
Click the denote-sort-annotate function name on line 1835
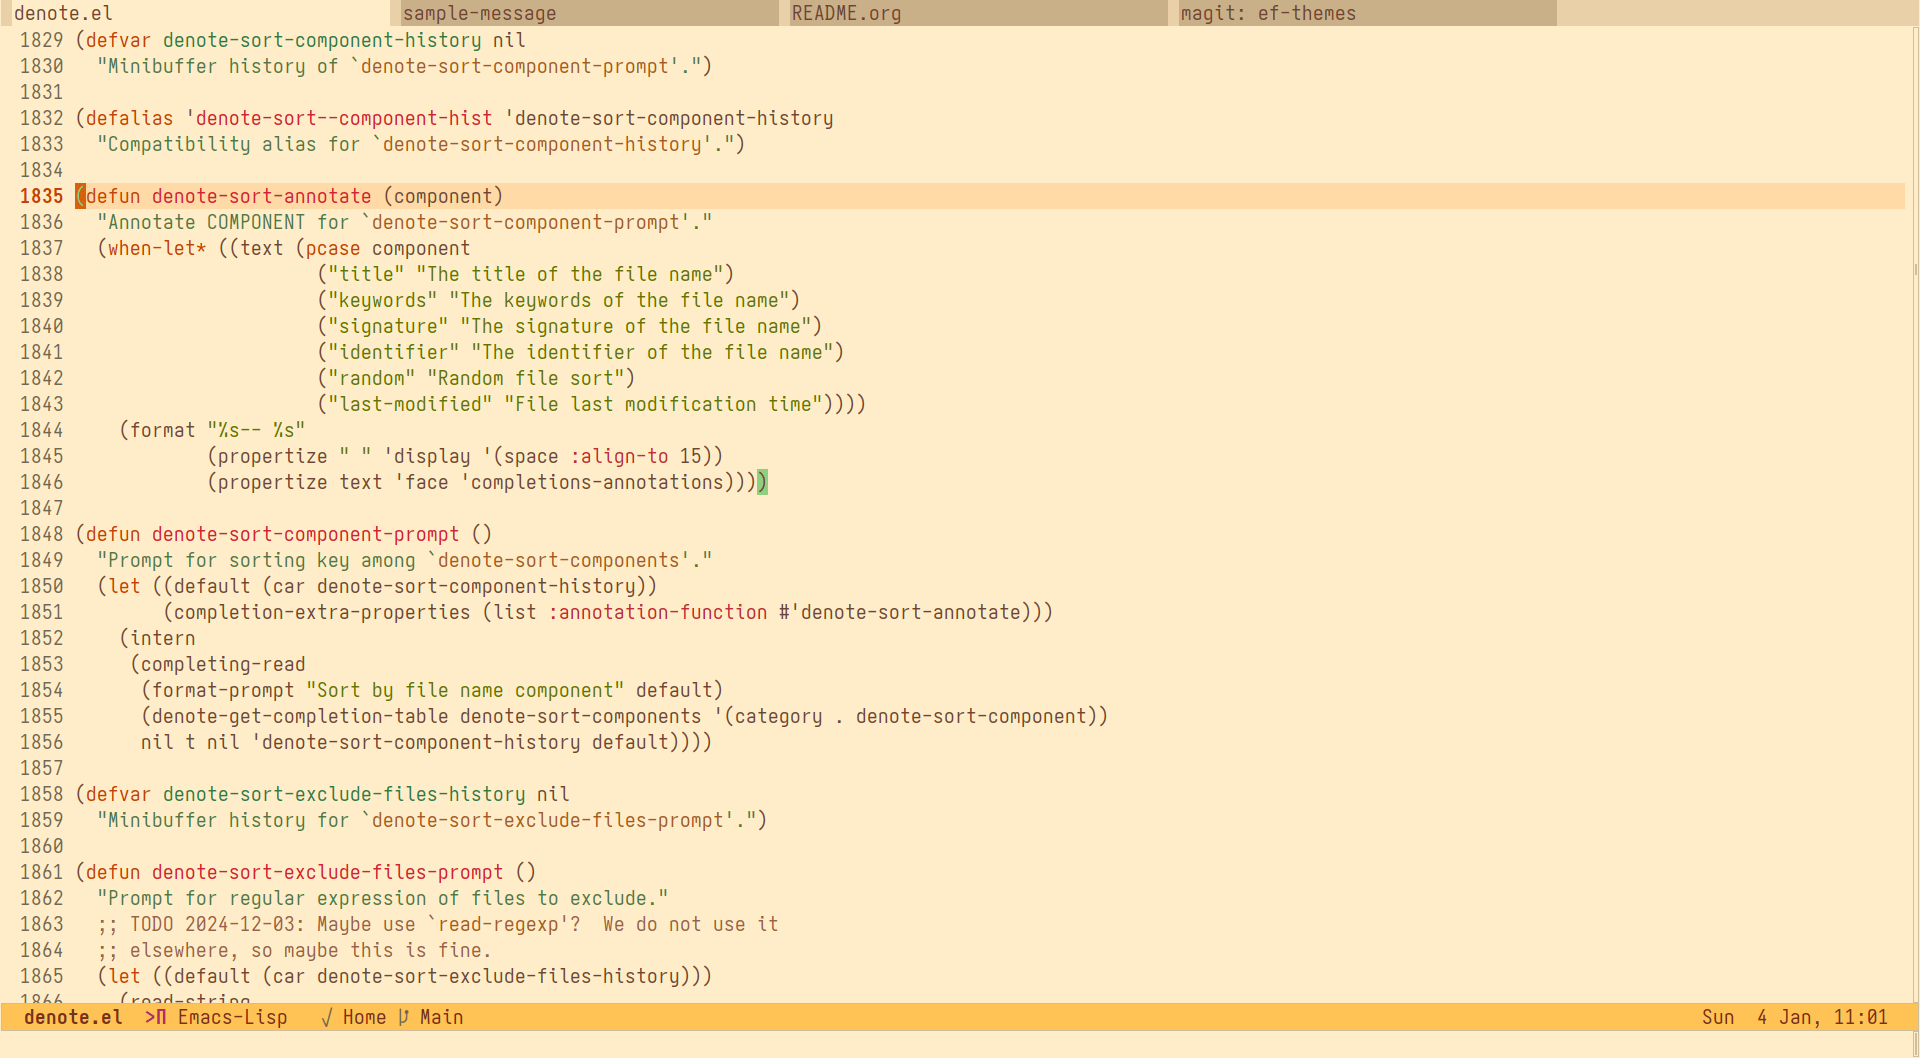[x=261, y=196]
